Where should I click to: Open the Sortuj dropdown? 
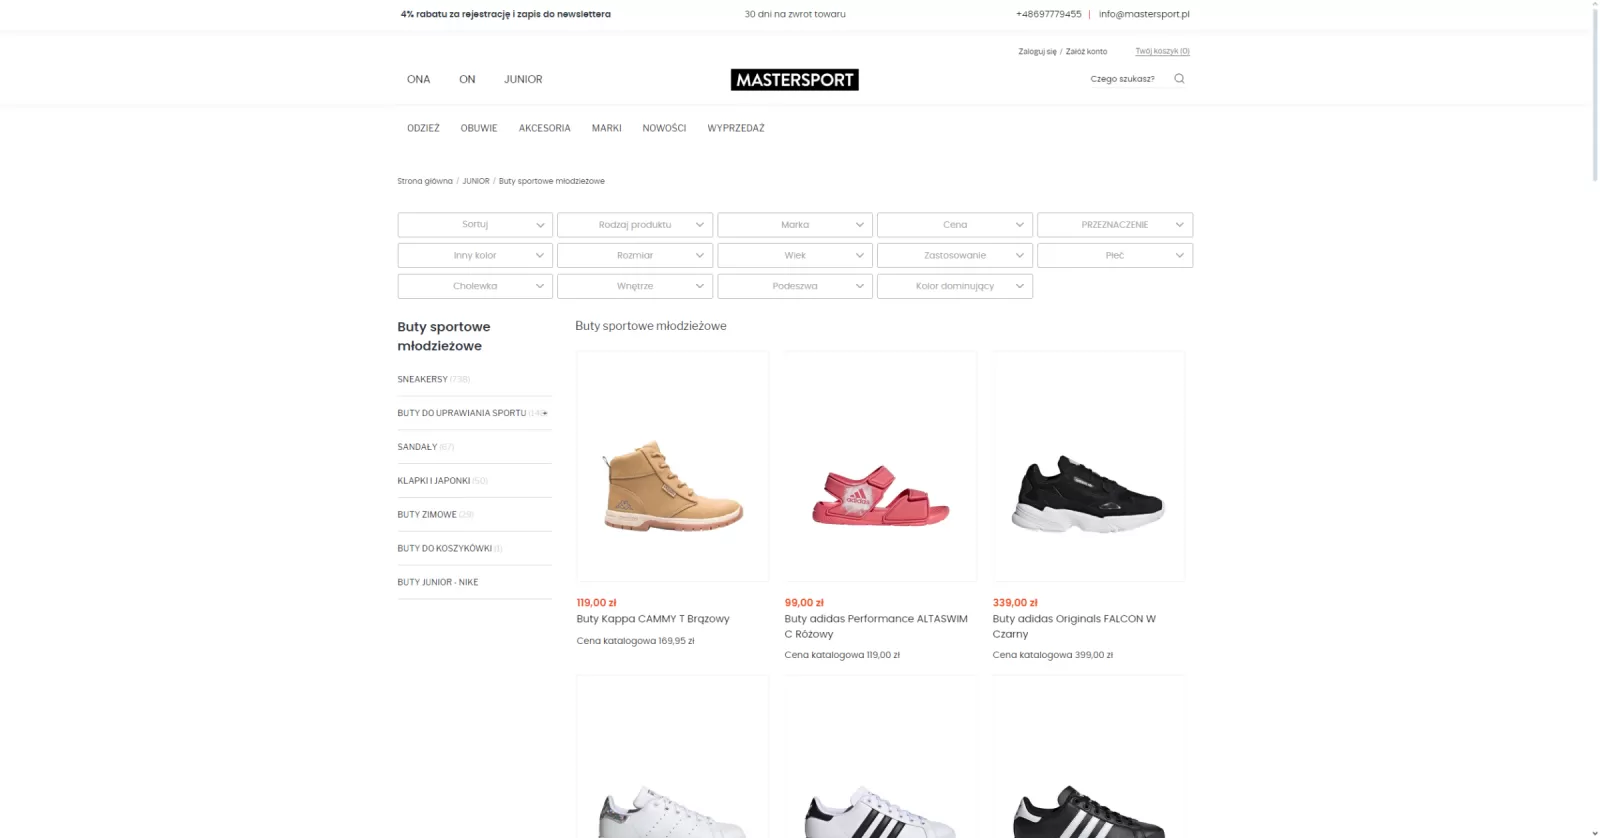coord(475,225)
